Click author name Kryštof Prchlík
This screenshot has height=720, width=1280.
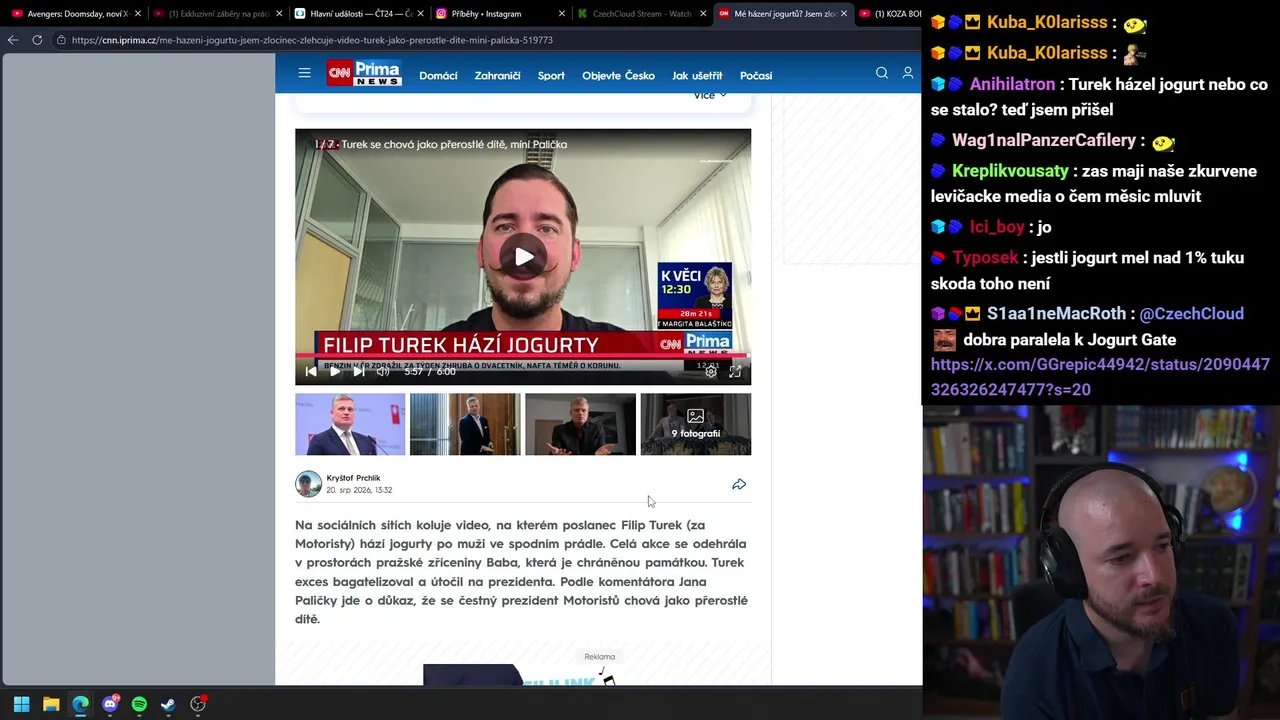(353, 478)
